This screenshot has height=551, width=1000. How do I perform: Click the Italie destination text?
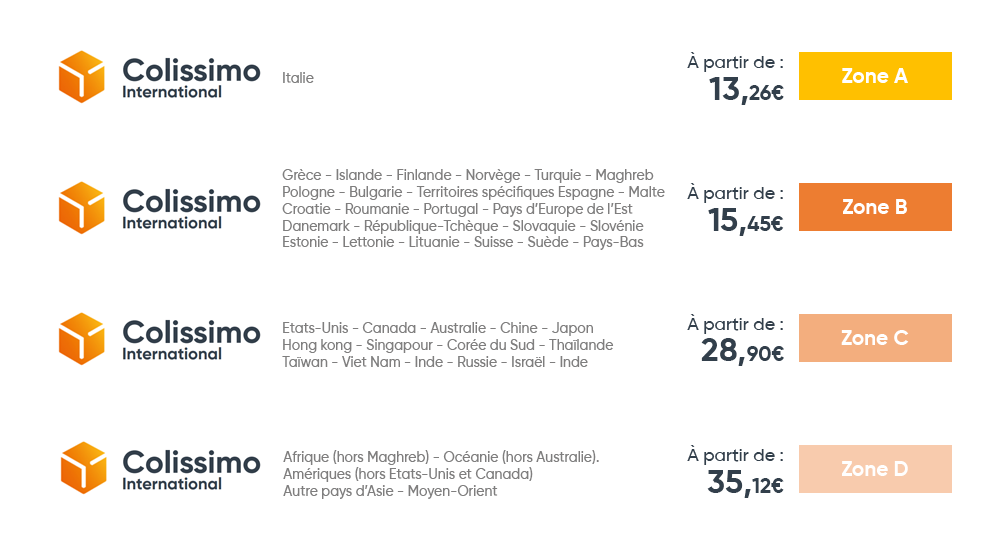tap(298, 78)
